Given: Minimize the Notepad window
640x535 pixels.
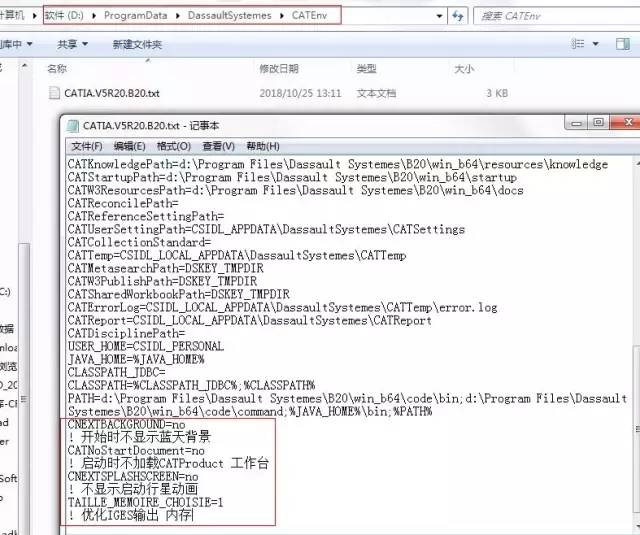Looking at the screenshot, I should [574, 123].
